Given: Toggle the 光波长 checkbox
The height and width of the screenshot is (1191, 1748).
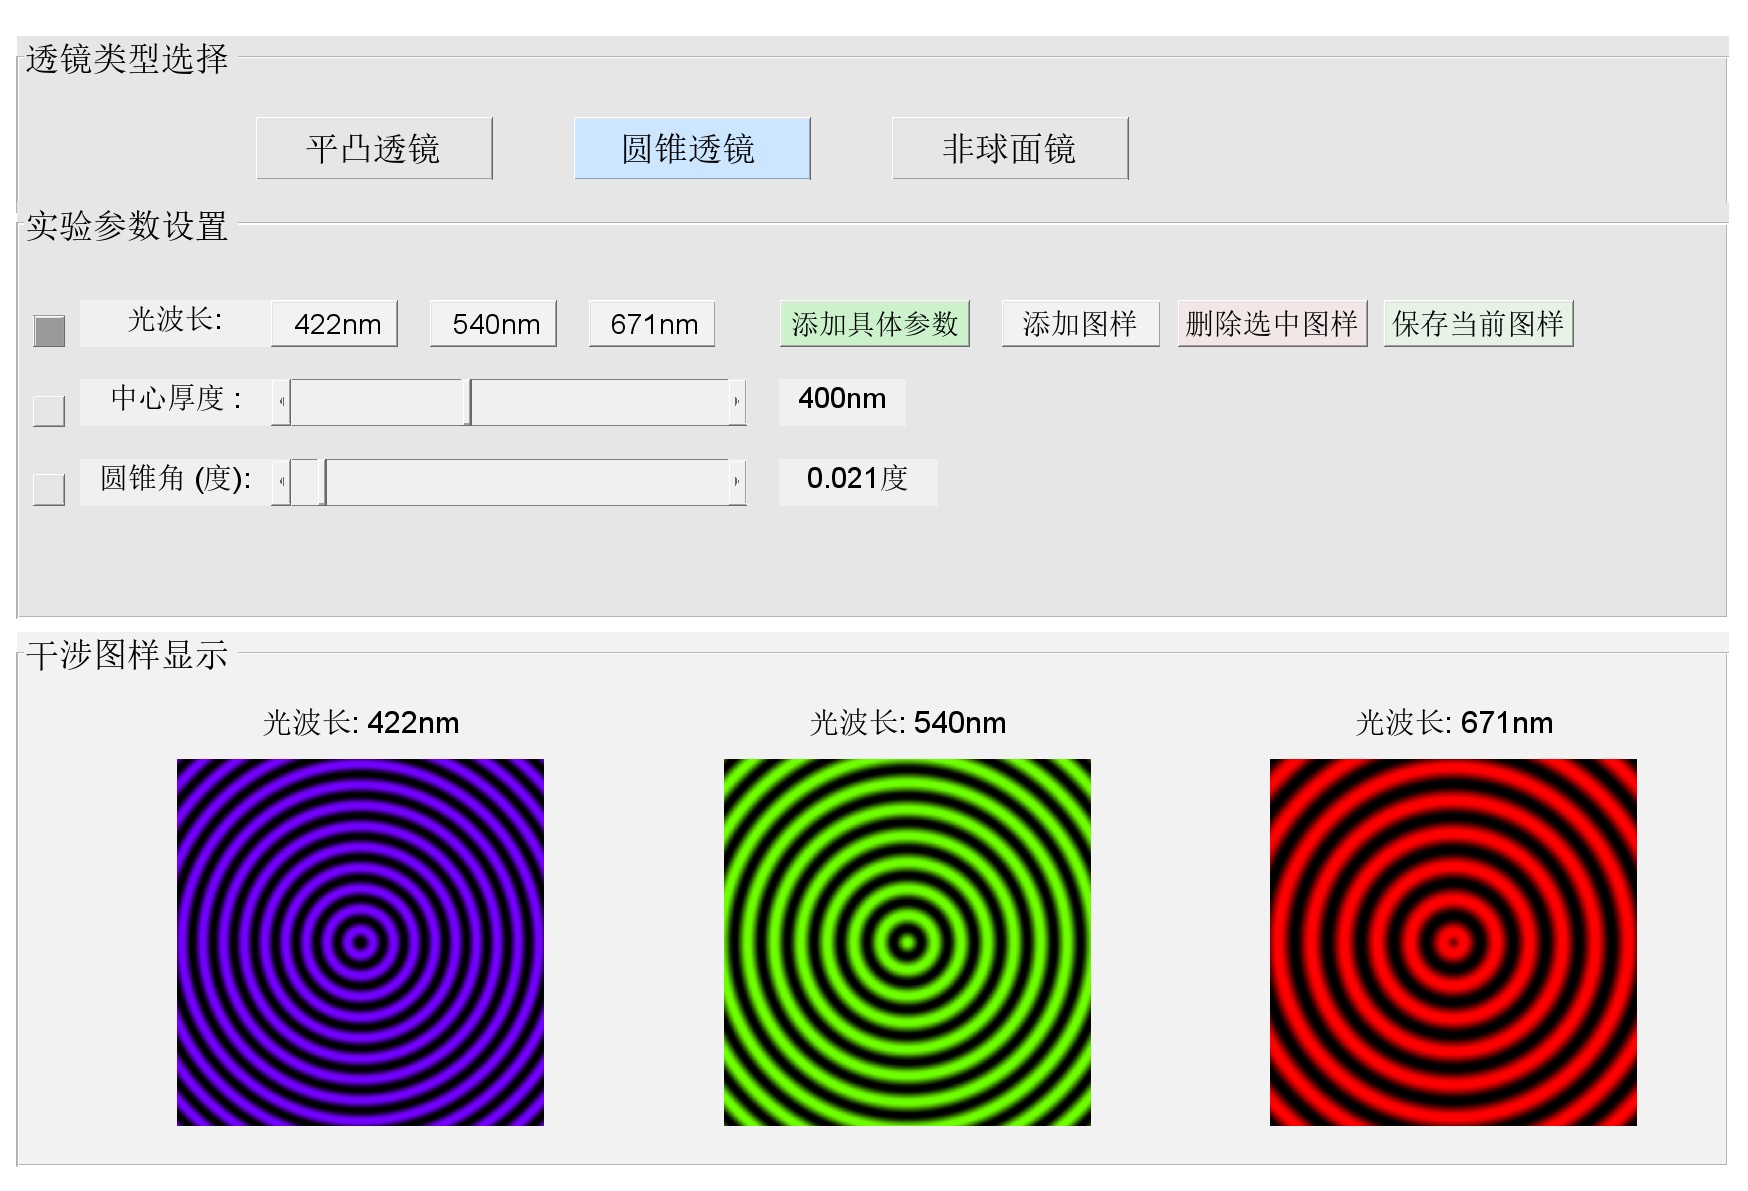Looking at the screenshot, I should 49,331.
